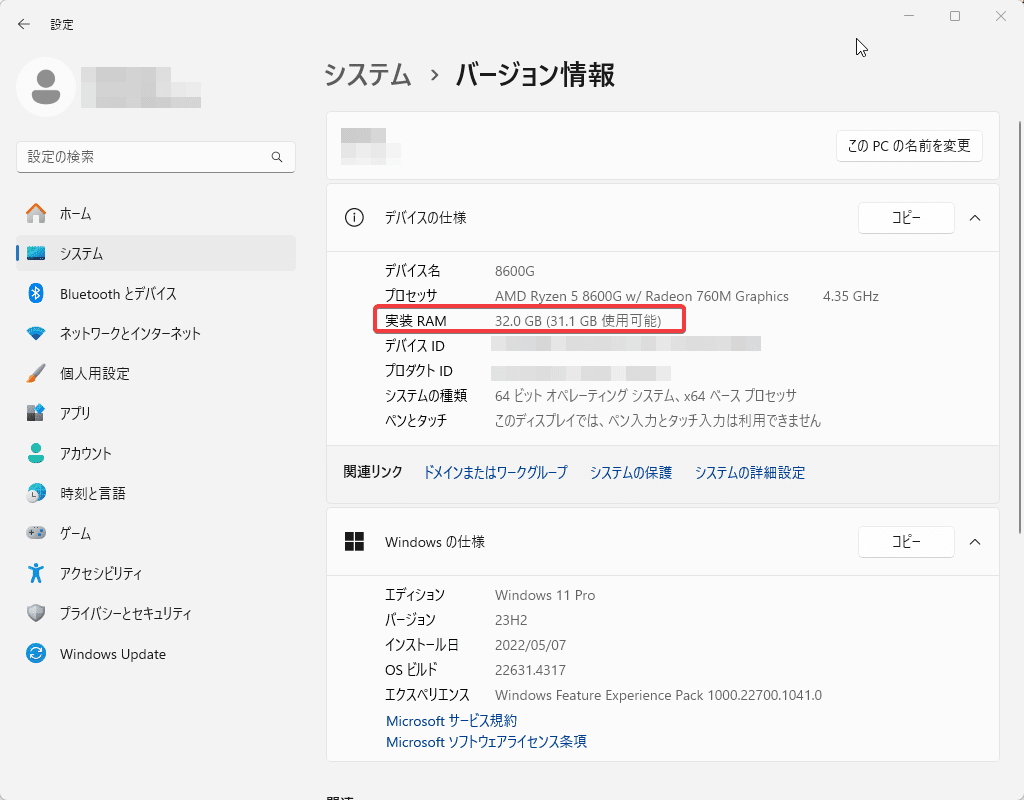Click the info icon beside デバイスの仕様

tap(354, 217)
